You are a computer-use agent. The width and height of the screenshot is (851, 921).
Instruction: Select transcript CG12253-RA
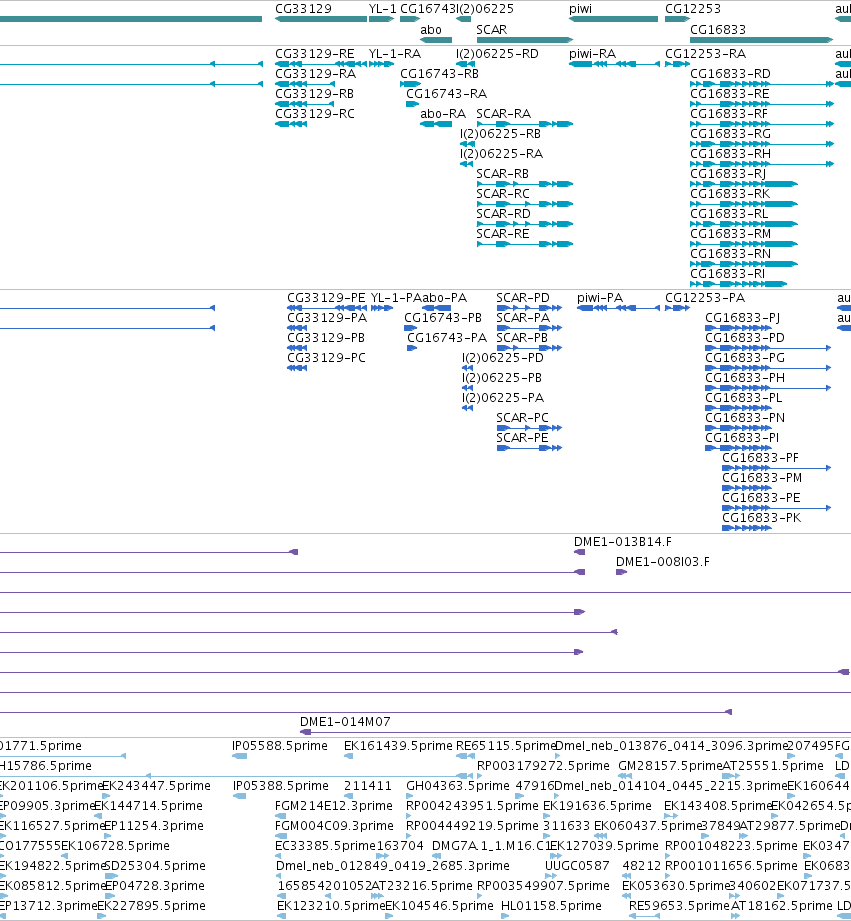click(x=705, y=54)
